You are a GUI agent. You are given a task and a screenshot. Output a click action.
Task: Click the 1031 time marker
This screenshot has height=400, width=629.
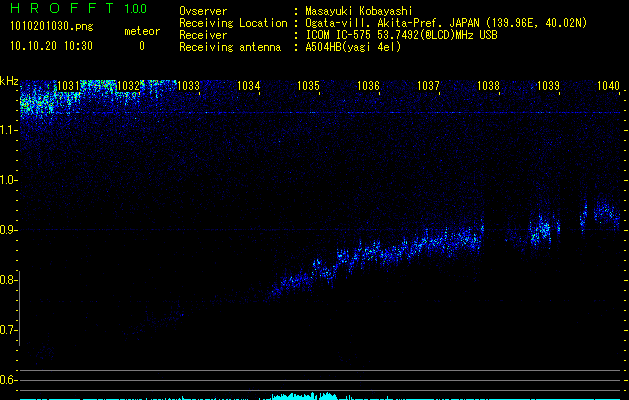69,85
